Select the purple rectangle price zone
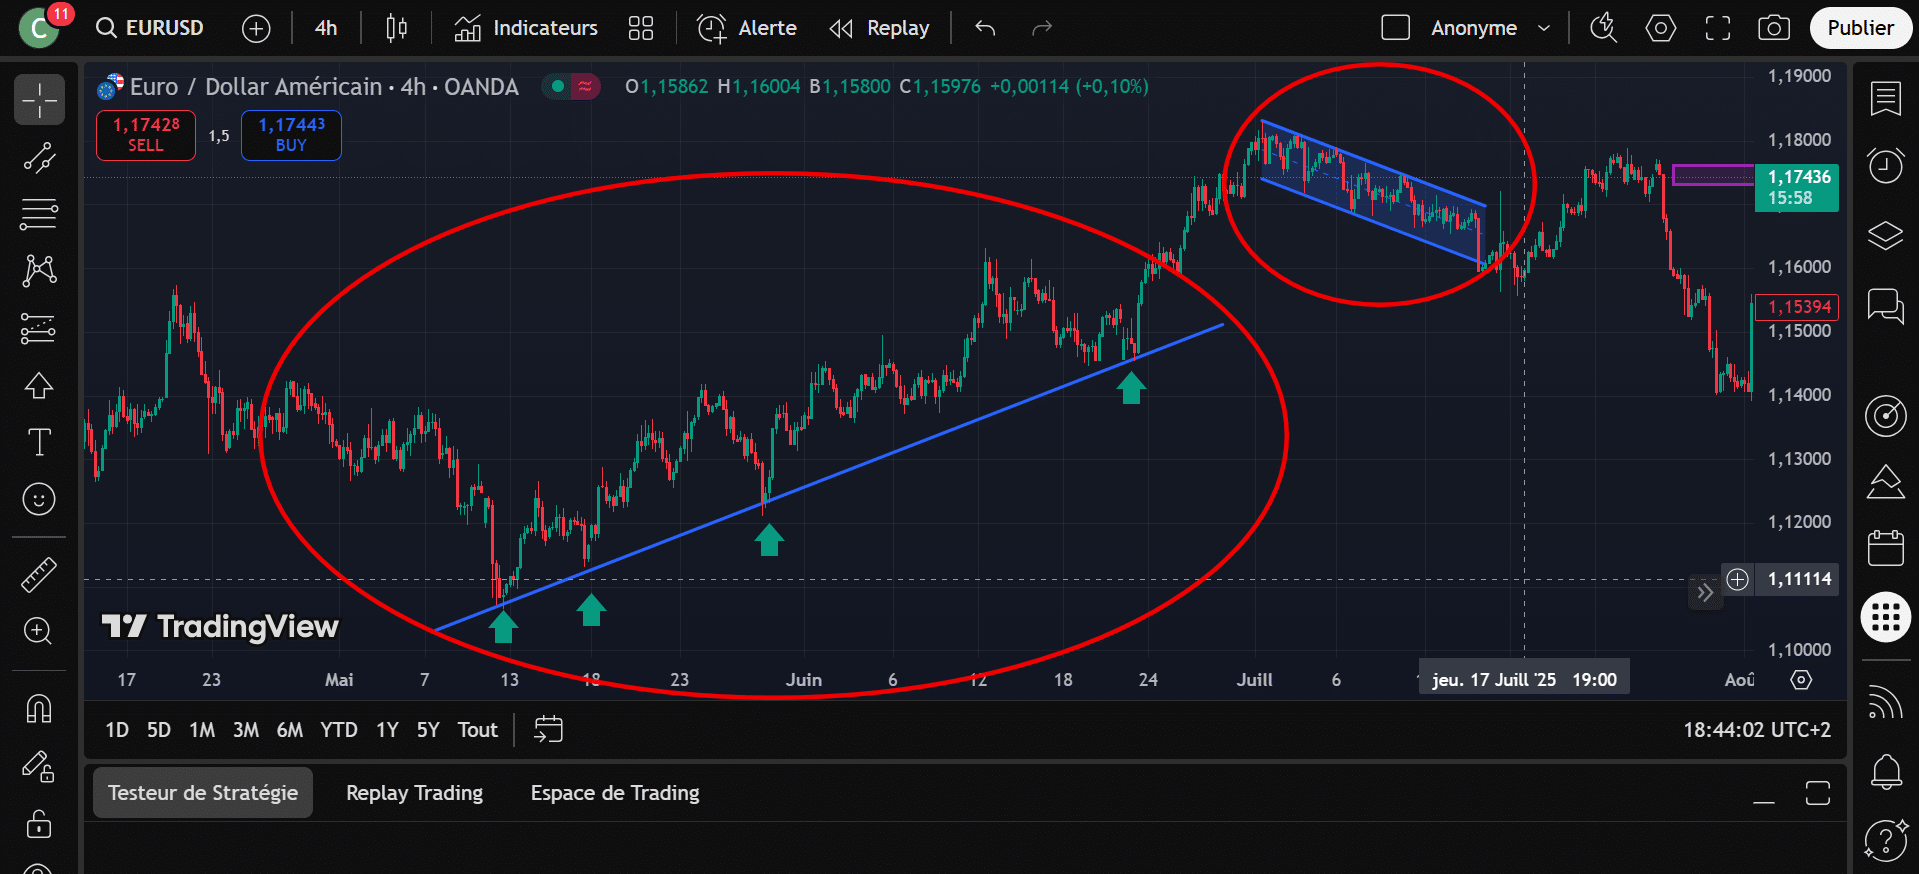 tap(1712, 176)
